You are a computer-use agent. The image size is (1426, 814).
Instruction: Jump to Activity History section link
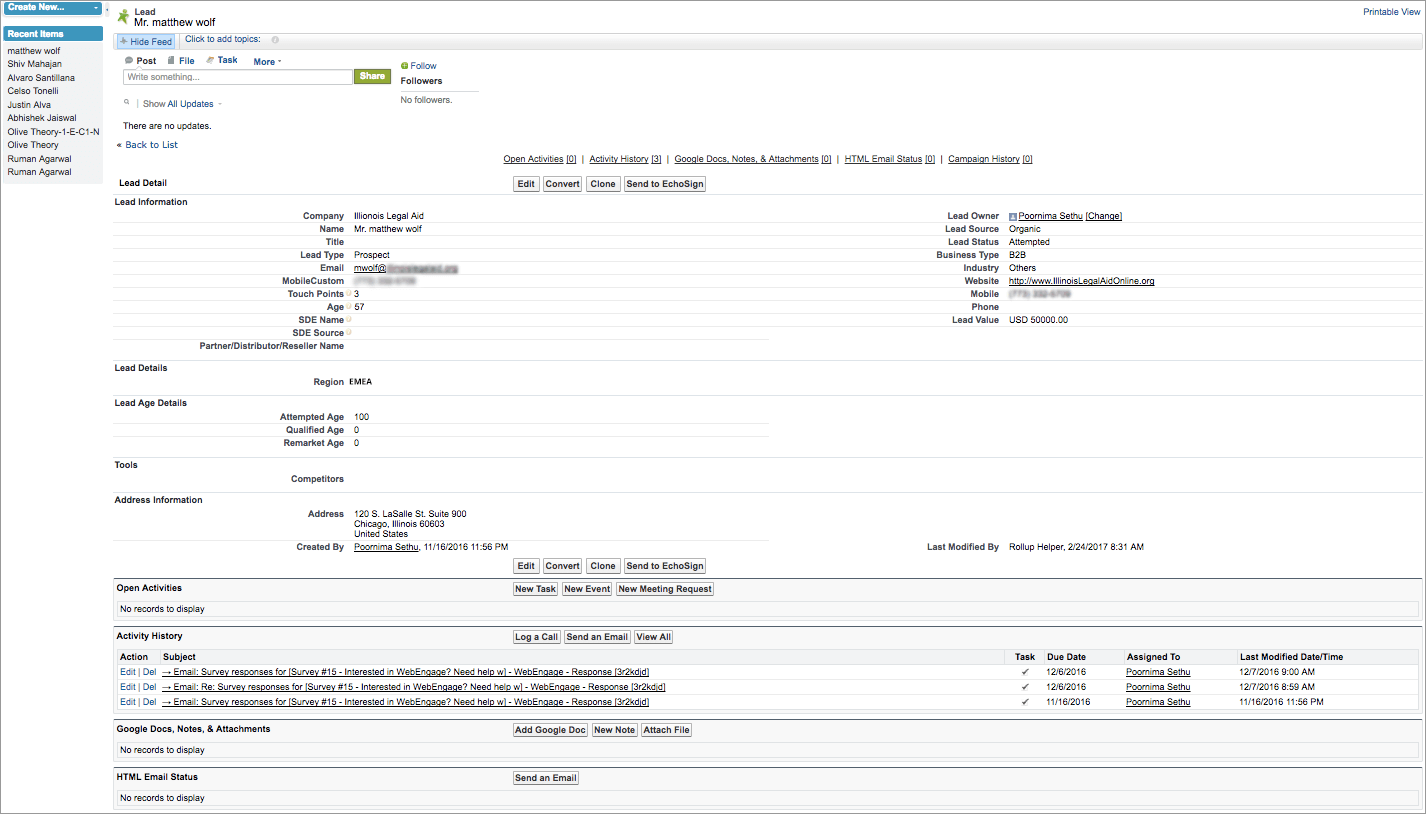618,159
